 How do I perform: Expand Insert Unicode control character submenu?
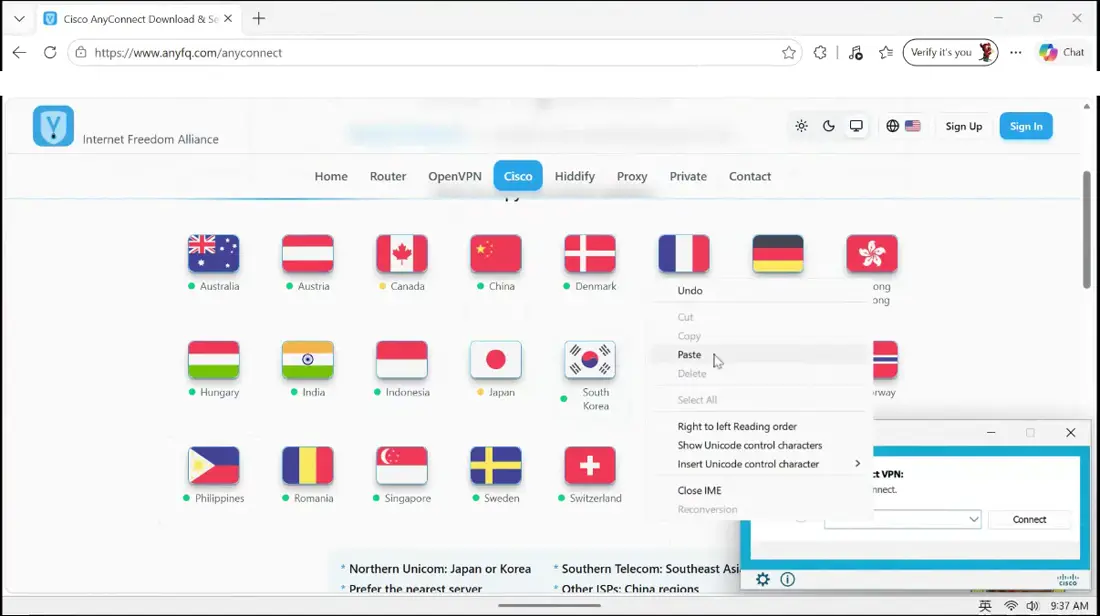(857, 464)
